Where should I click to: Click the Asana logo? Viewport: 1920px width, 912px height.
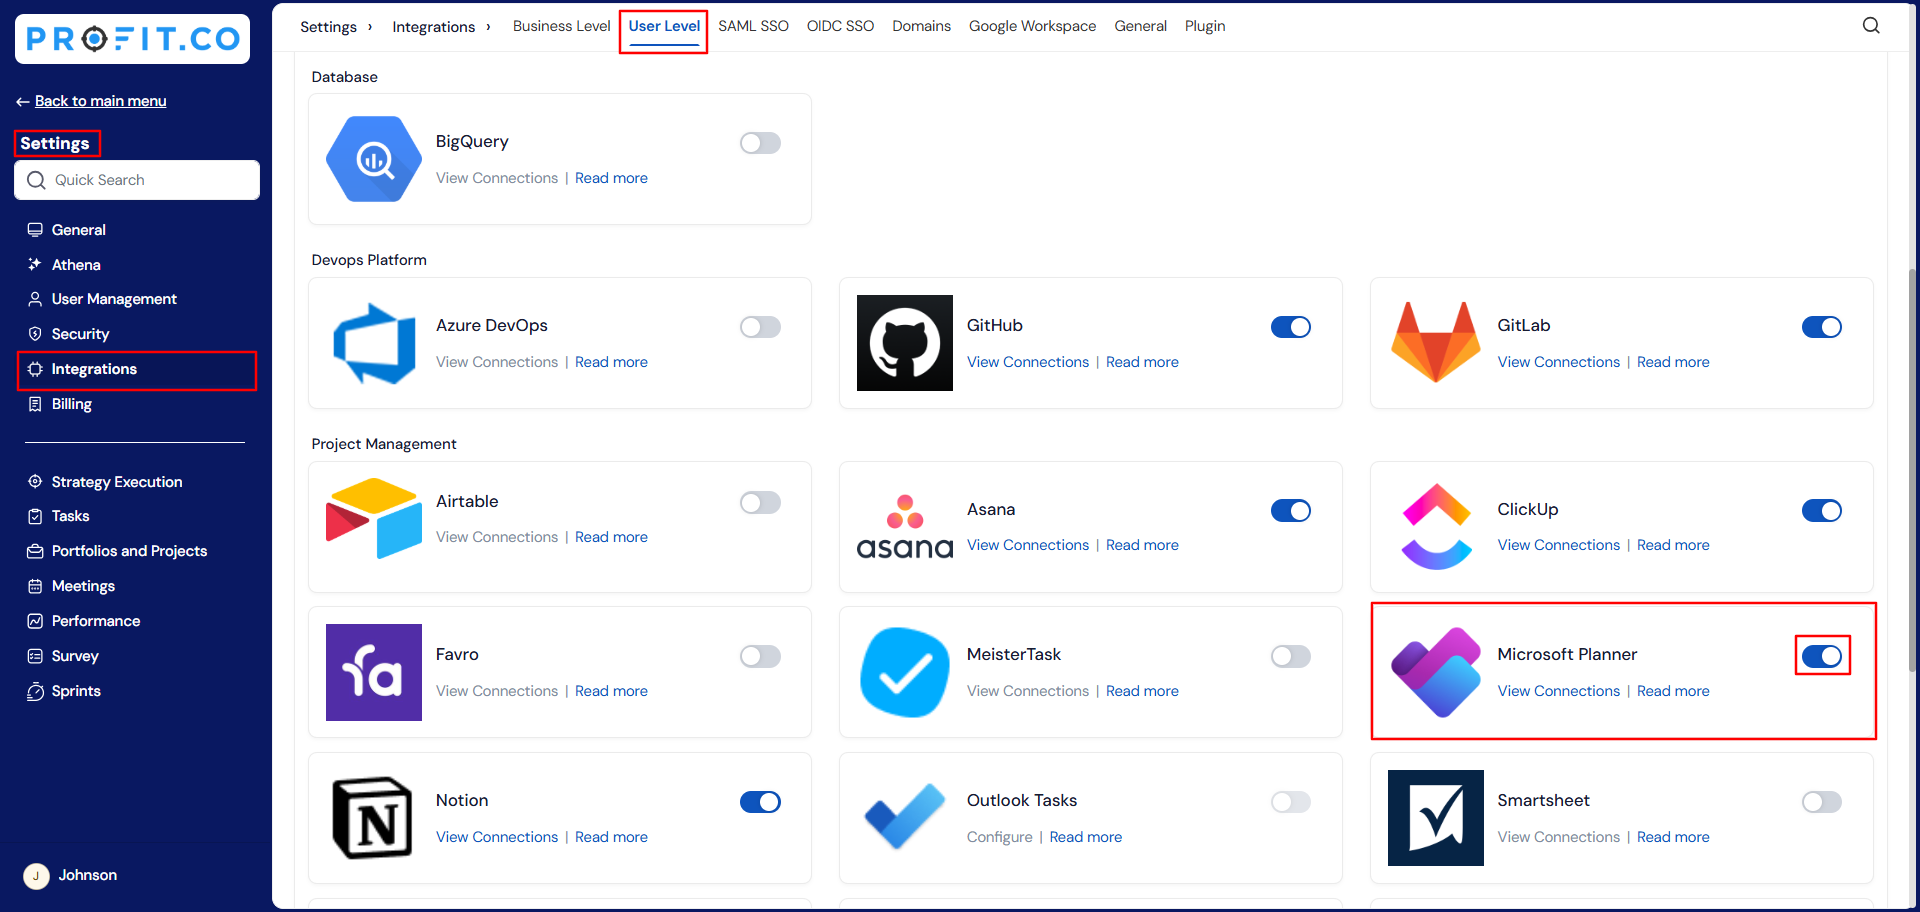click(905, 527)
